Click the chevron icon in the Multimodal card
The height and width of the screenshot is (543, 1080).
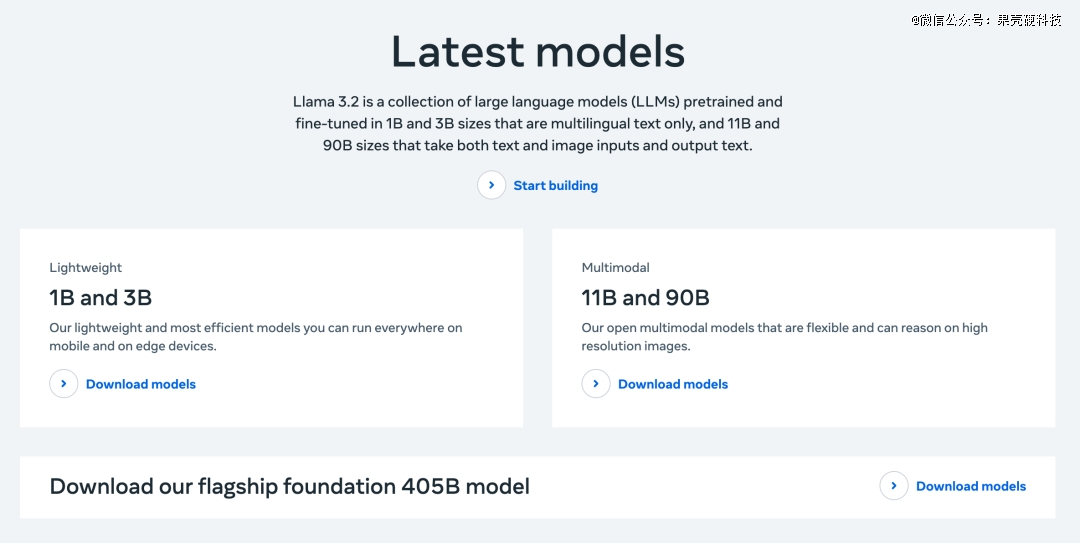coord(596,384)
